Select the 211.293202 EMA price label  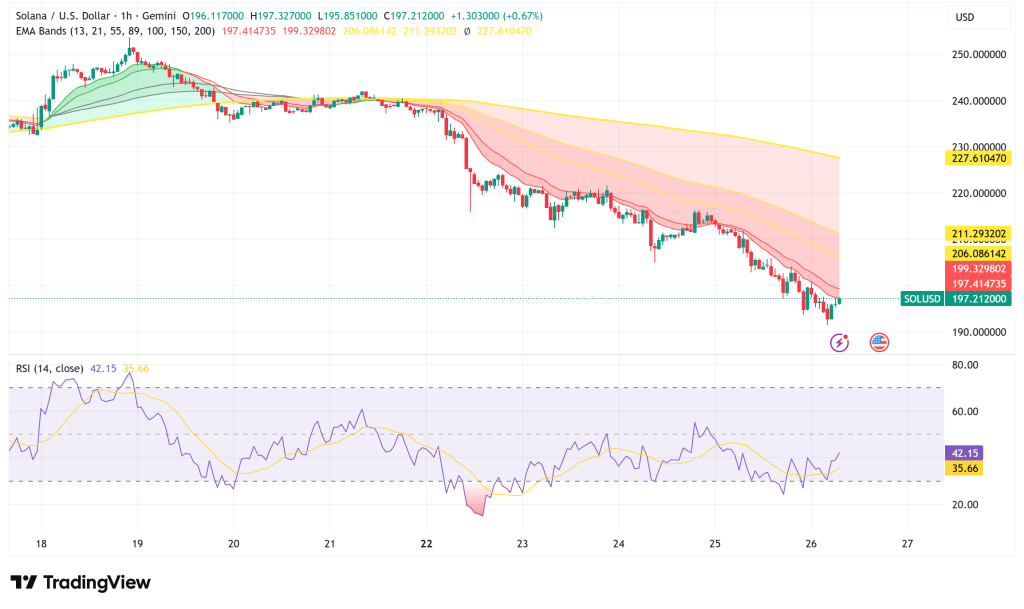pyautogui.click(x=978, y=234)
